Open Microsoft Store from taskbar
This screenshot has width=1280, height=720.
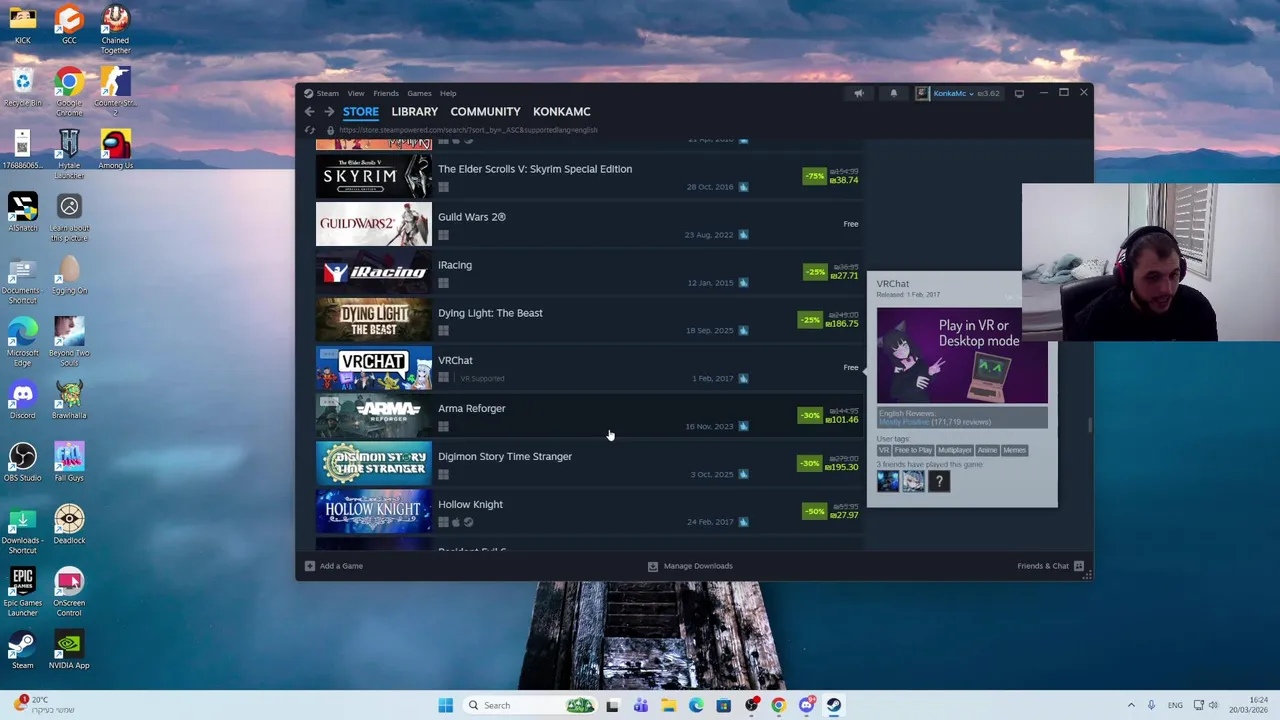(x=723, y=705)
